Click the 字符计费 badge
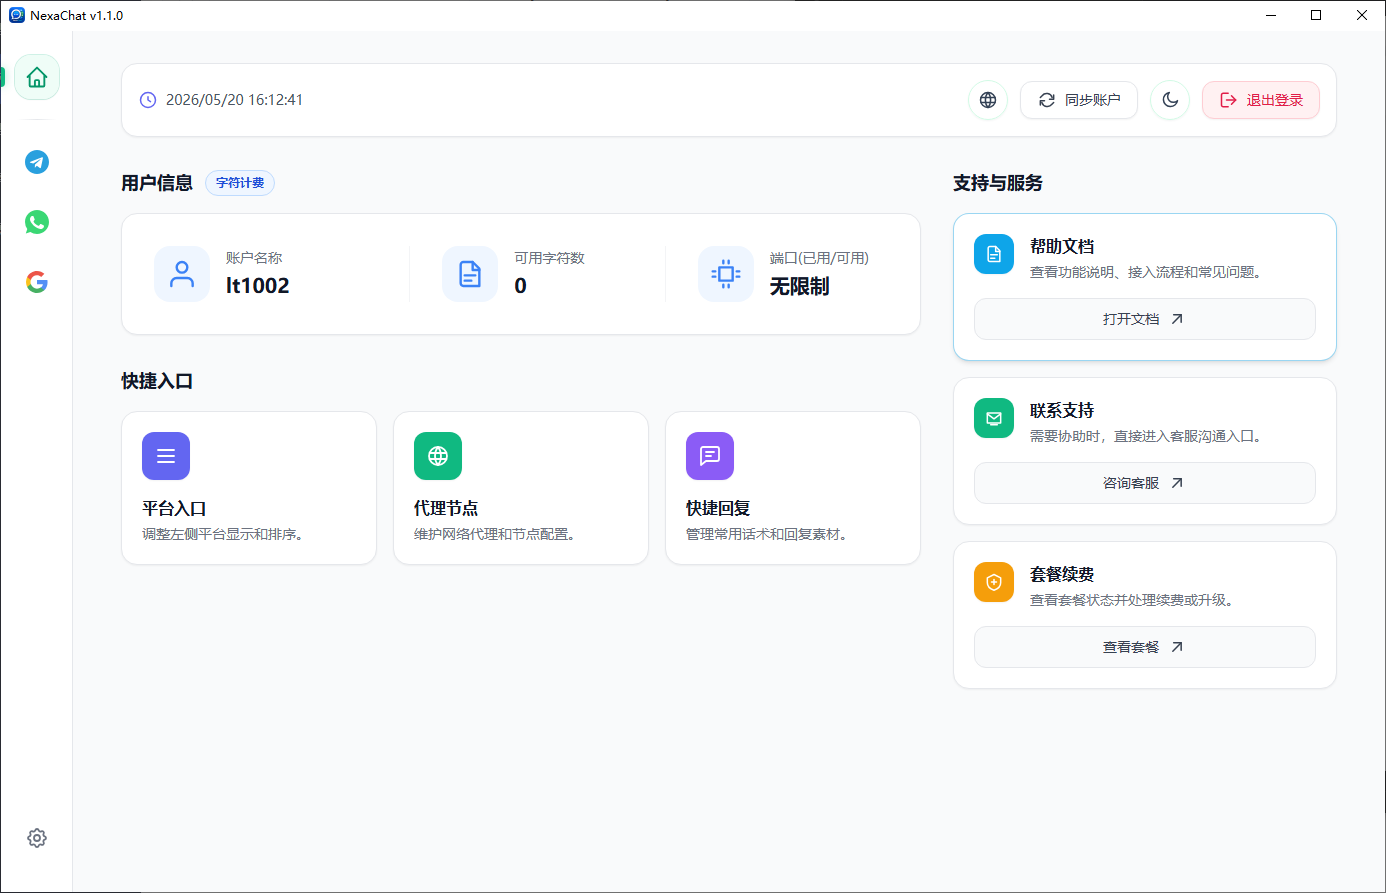The image size is (1386, 893). pyautogui.click(x=240, y=183)
